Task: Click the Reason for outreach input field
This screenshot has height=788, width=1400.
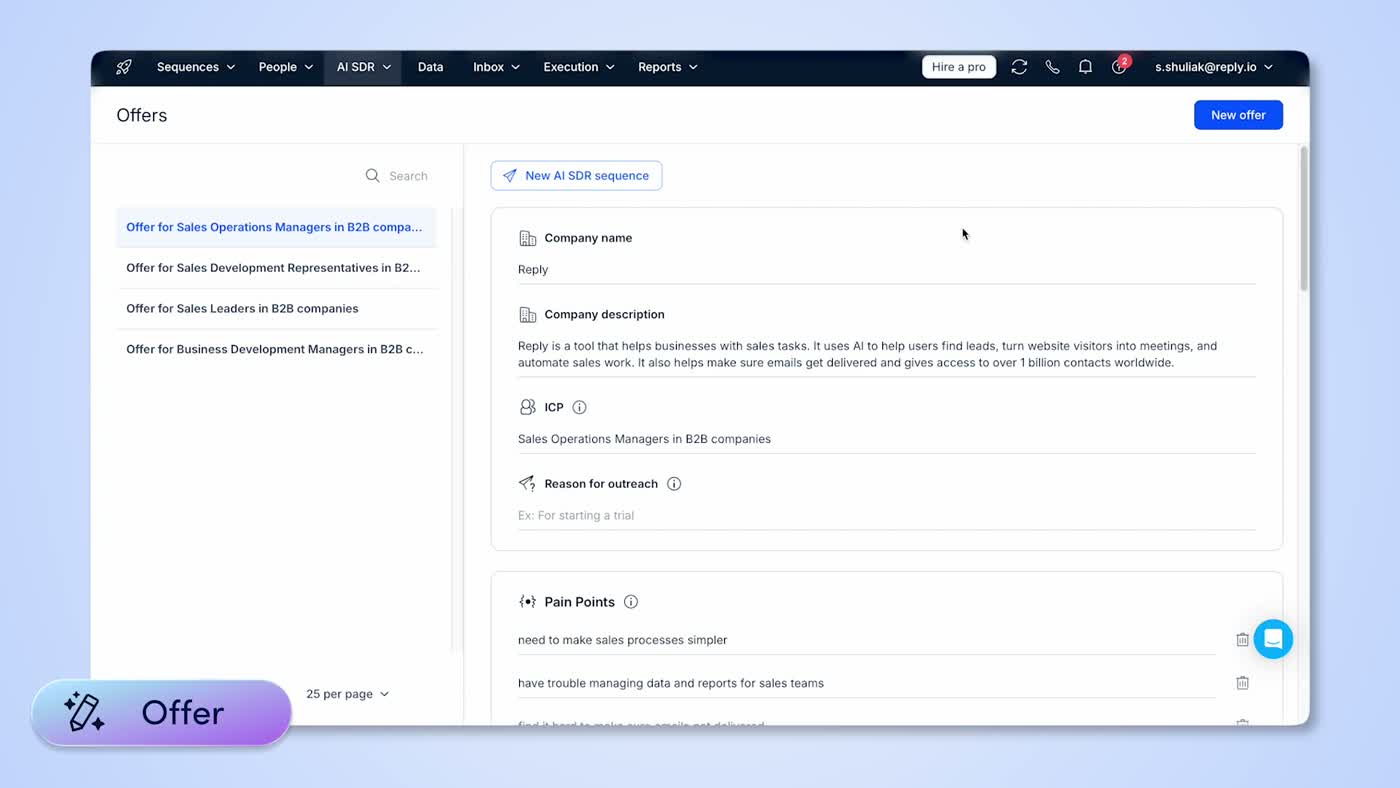Action: point(886,516)
